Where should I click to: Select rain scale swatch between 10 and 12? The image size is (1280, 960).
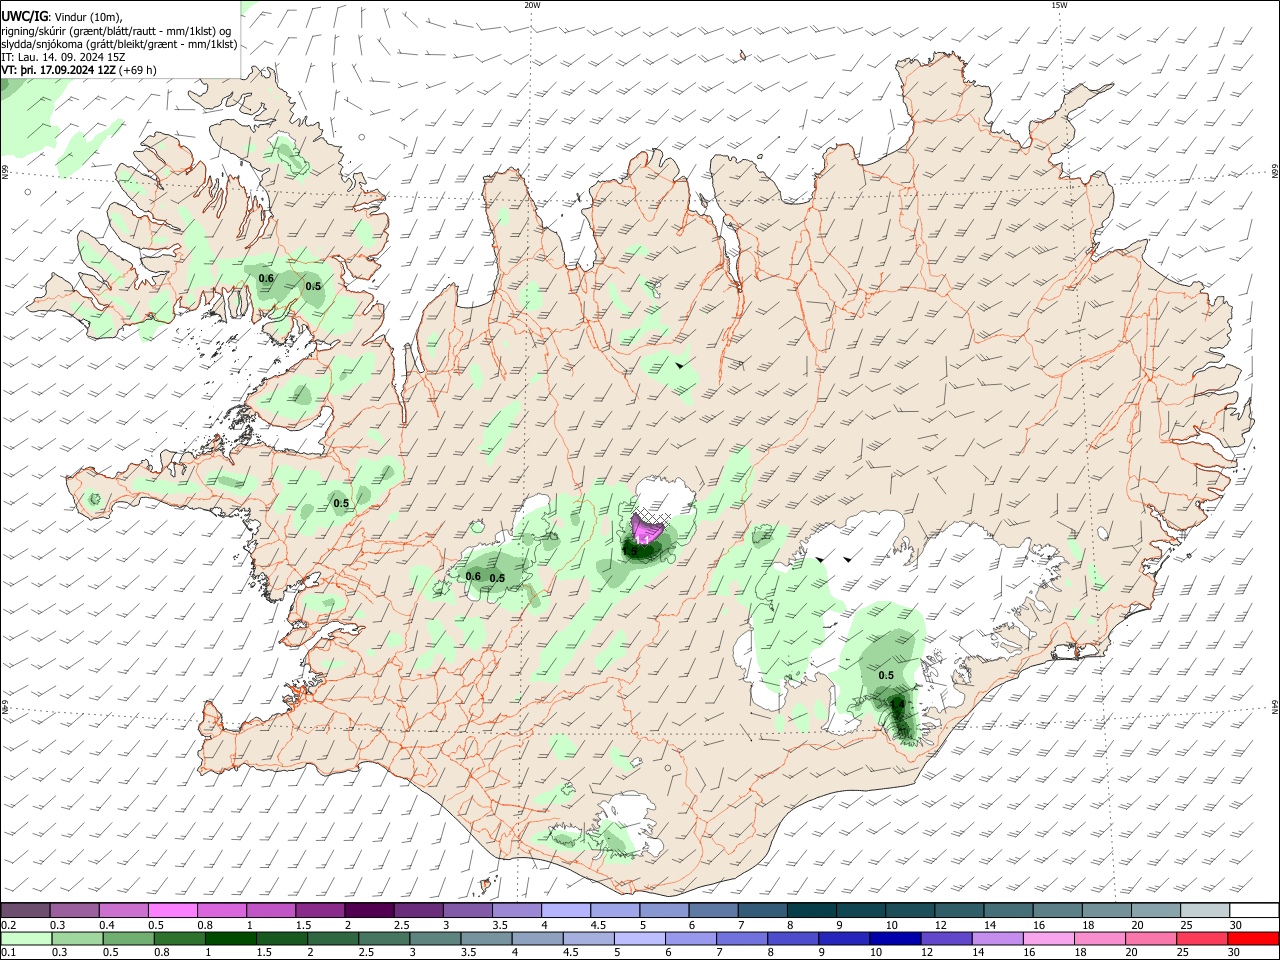click(896, 938)
